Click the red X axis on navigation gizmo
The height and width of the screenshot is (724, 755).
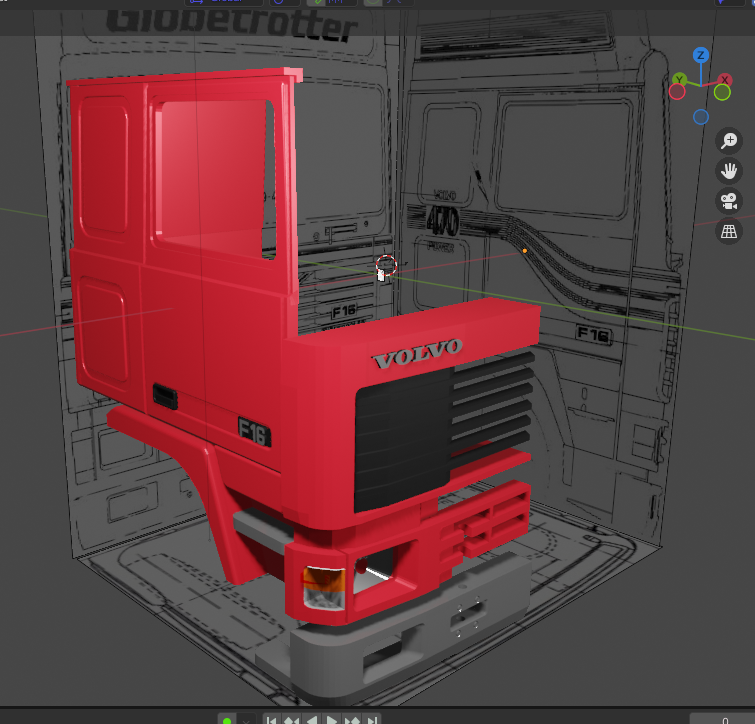pos(724,80)
